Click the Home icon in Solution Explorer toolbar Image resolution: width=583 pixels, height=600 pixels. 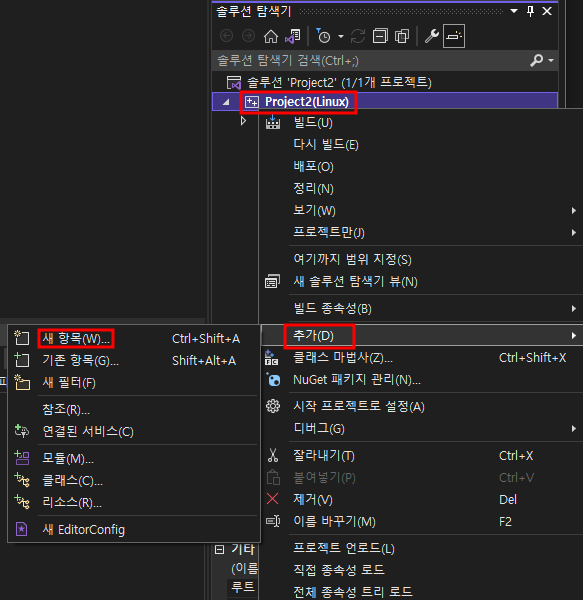(x=271, y=36)
